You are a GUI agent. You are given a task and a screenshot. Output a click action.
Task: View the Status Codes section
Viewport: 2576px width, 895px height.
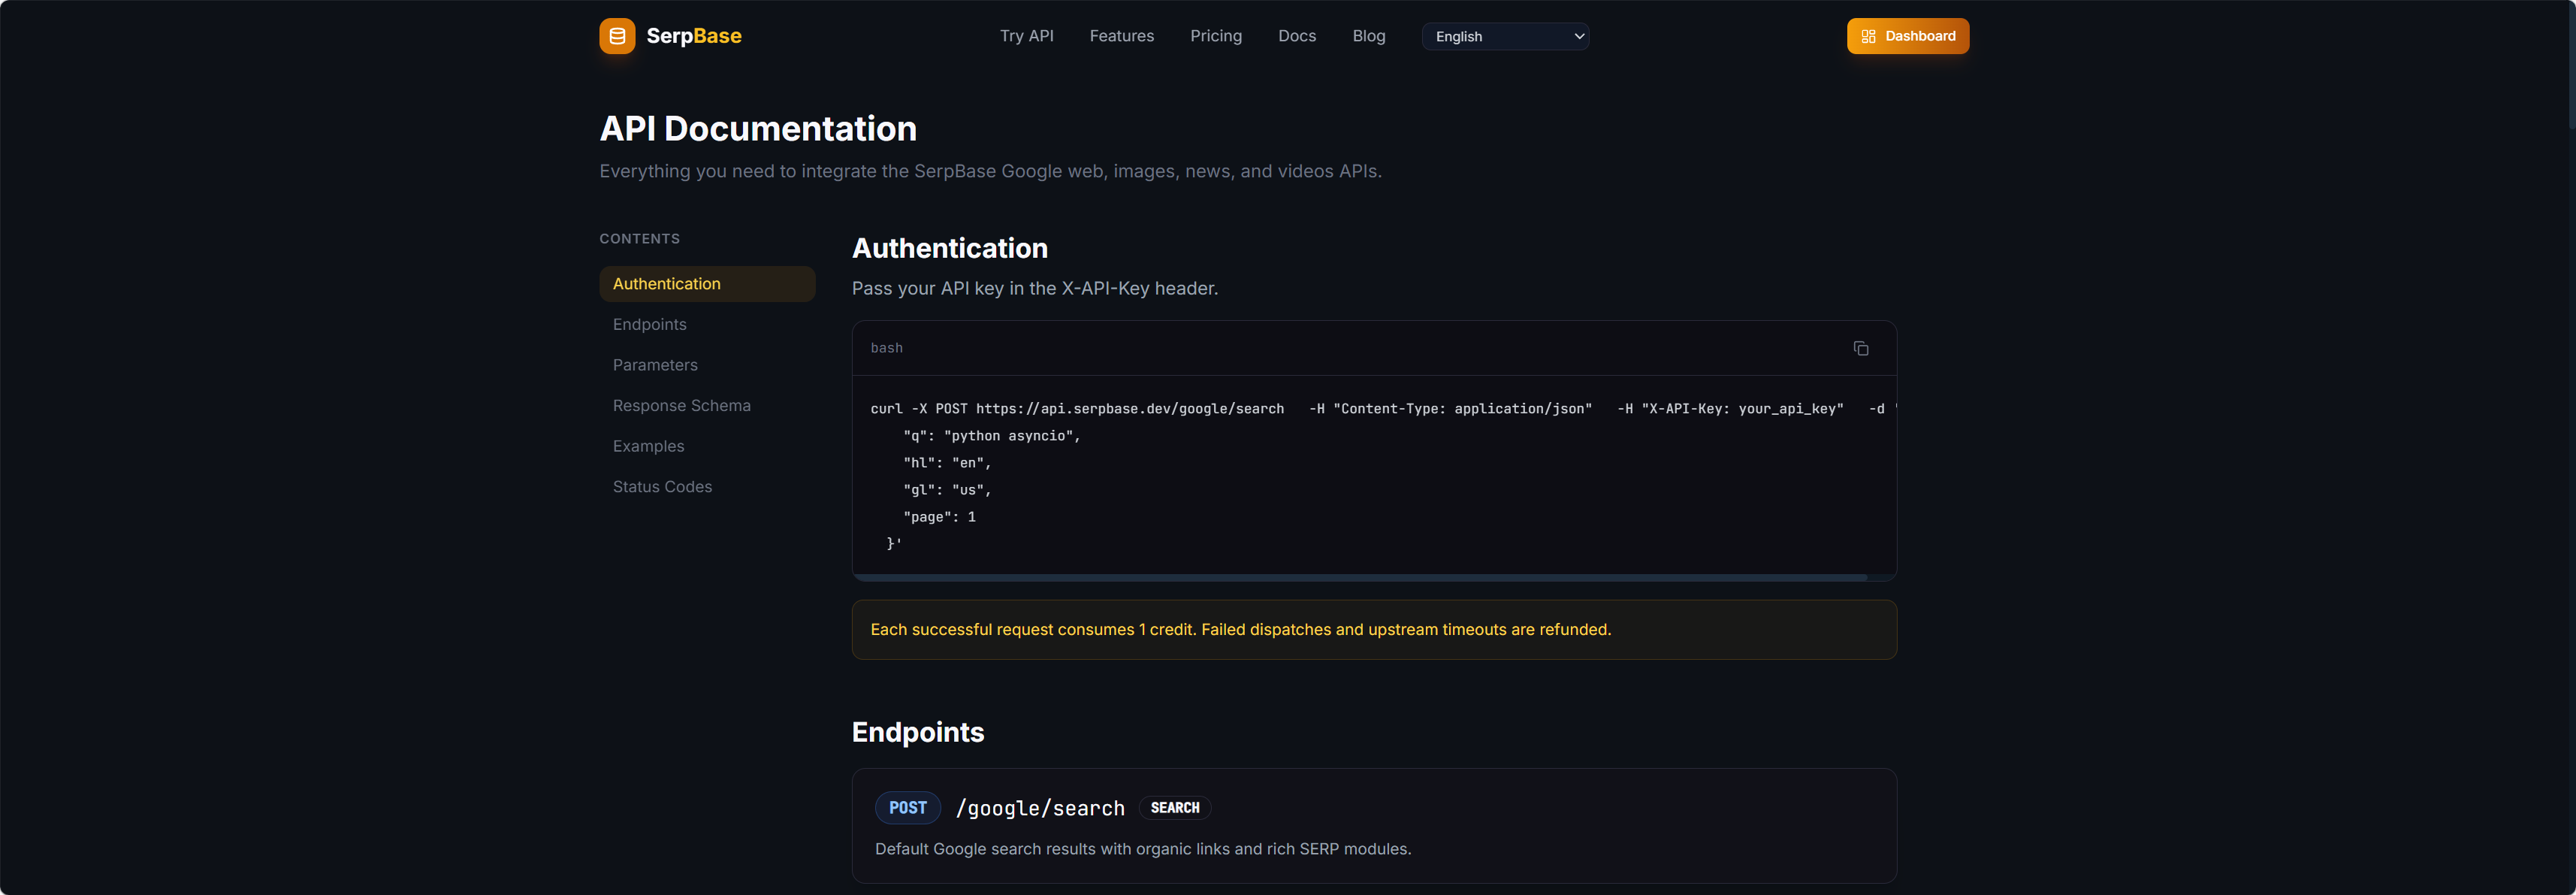point(662,487)
